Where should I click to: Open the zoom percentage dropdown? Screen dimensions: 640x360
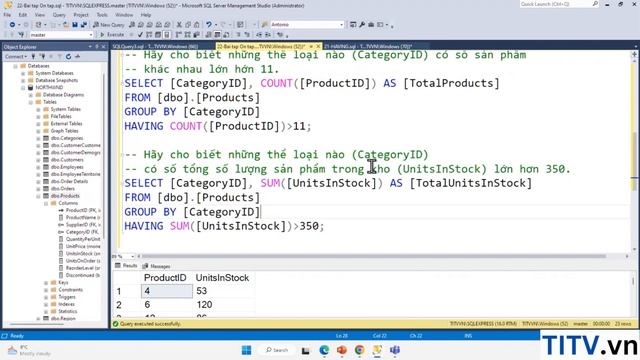133,256
